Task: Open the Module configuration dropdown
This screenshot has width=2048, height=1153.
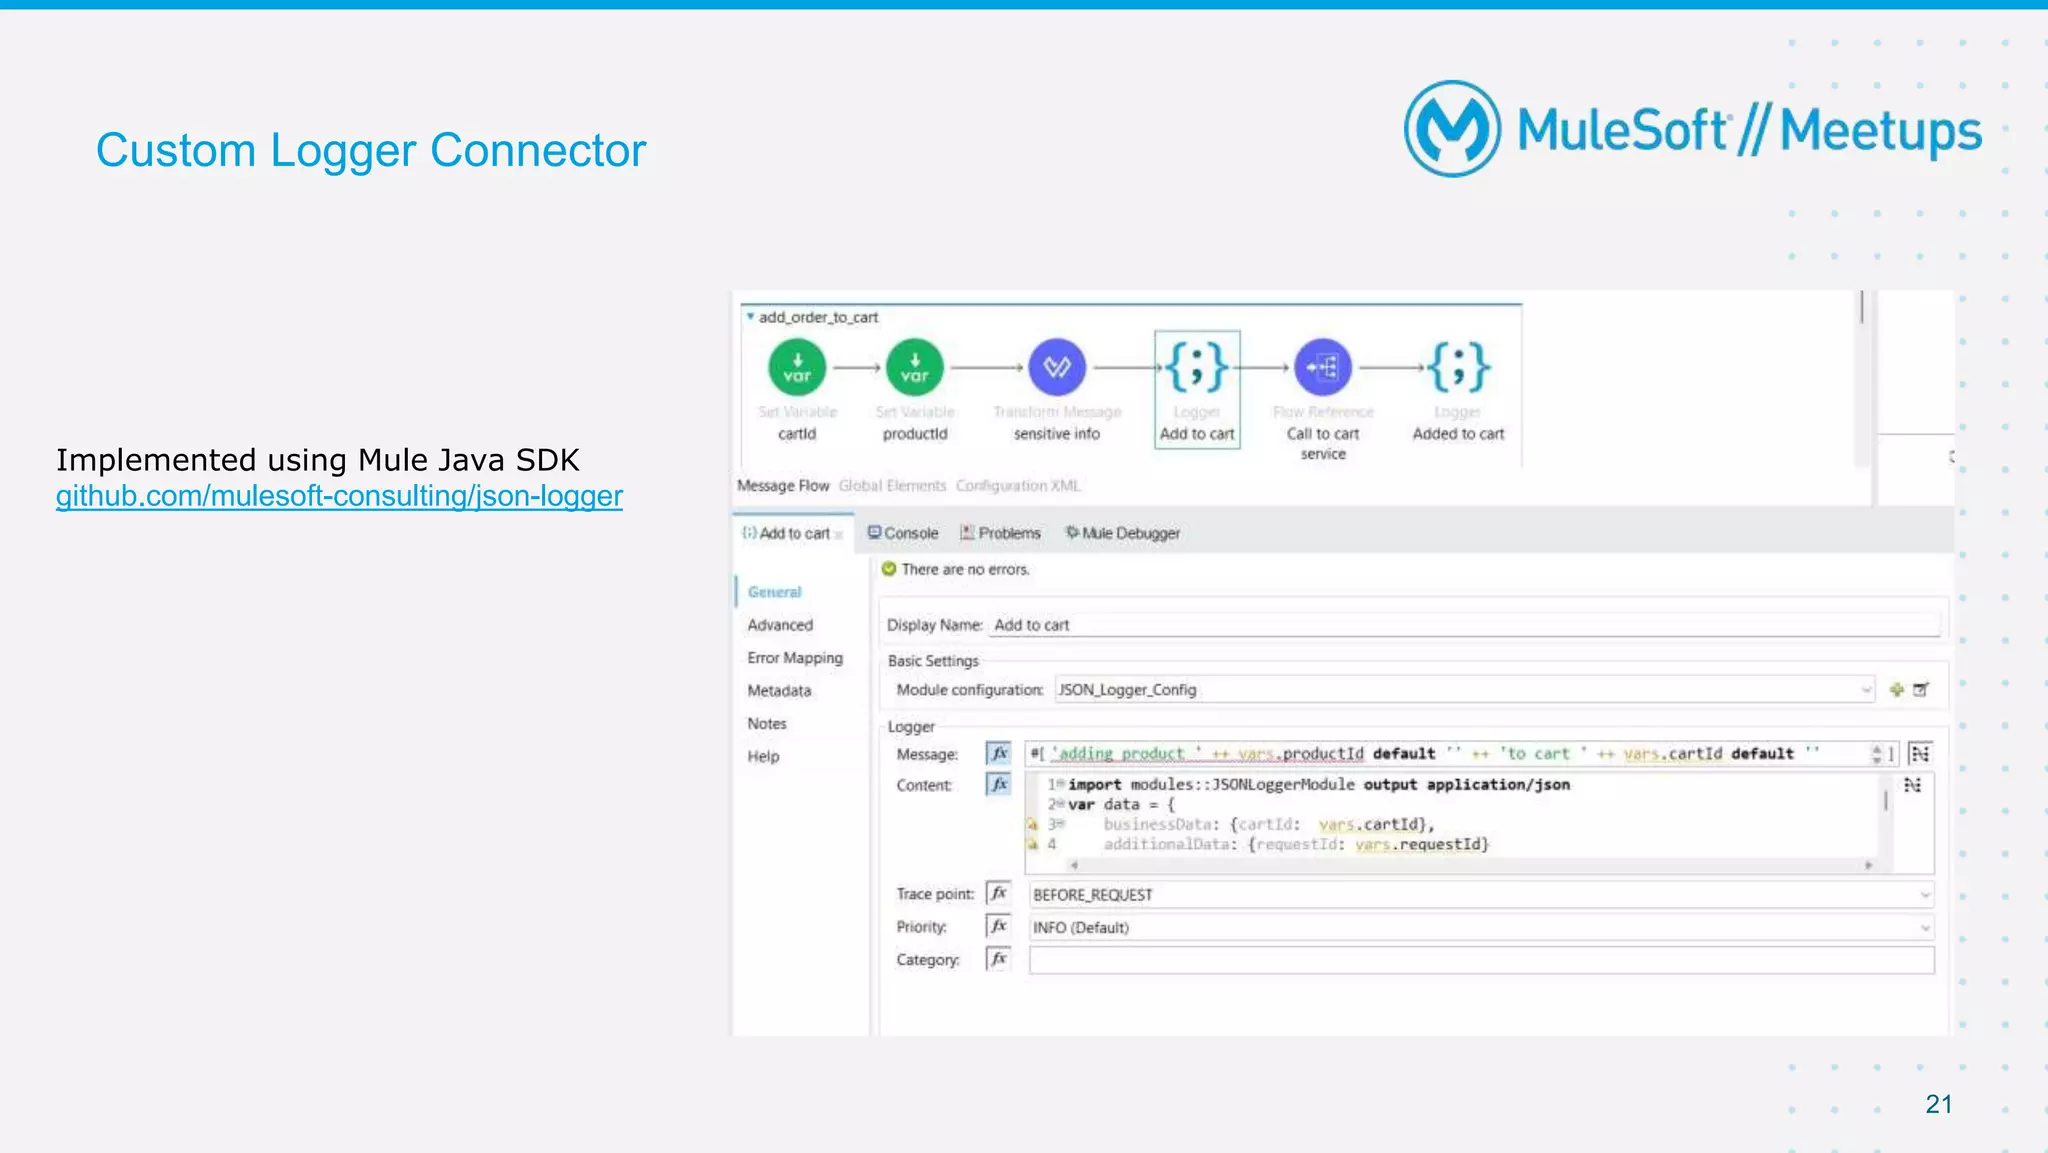Action: click(1464, 690)
